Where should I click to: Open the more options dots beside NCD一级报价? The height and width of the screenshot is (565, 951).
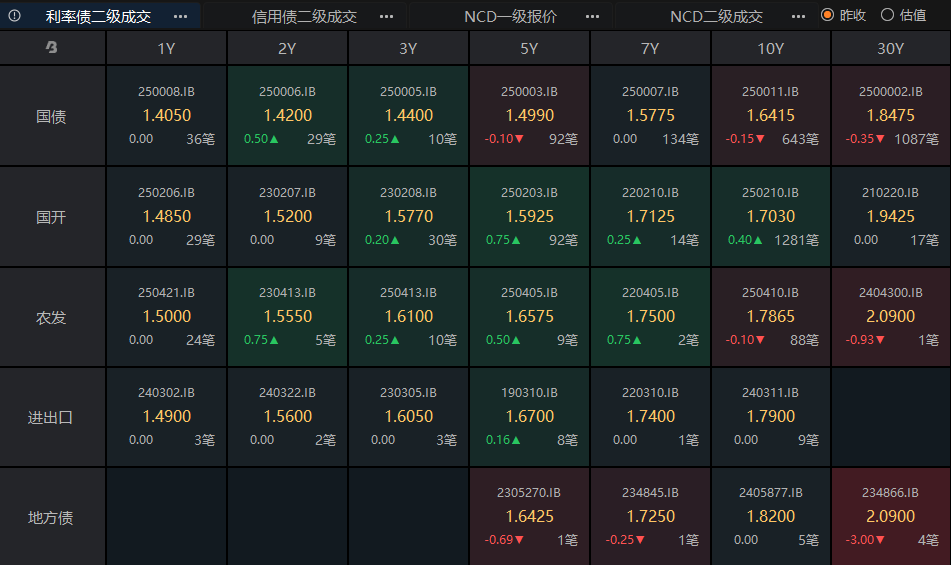[x=593, y=16]
